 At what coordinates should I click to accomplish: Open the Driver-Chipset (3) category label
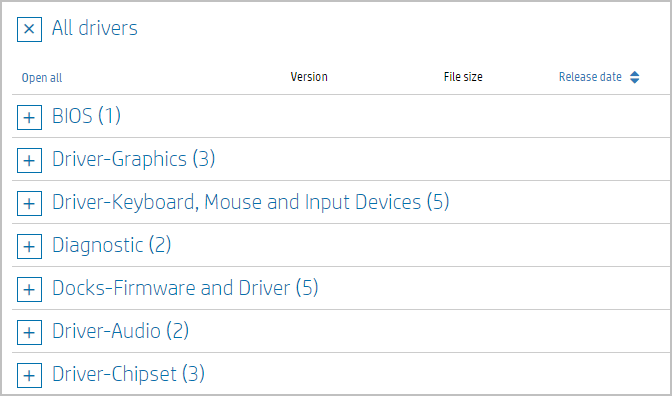click(128, 374)
